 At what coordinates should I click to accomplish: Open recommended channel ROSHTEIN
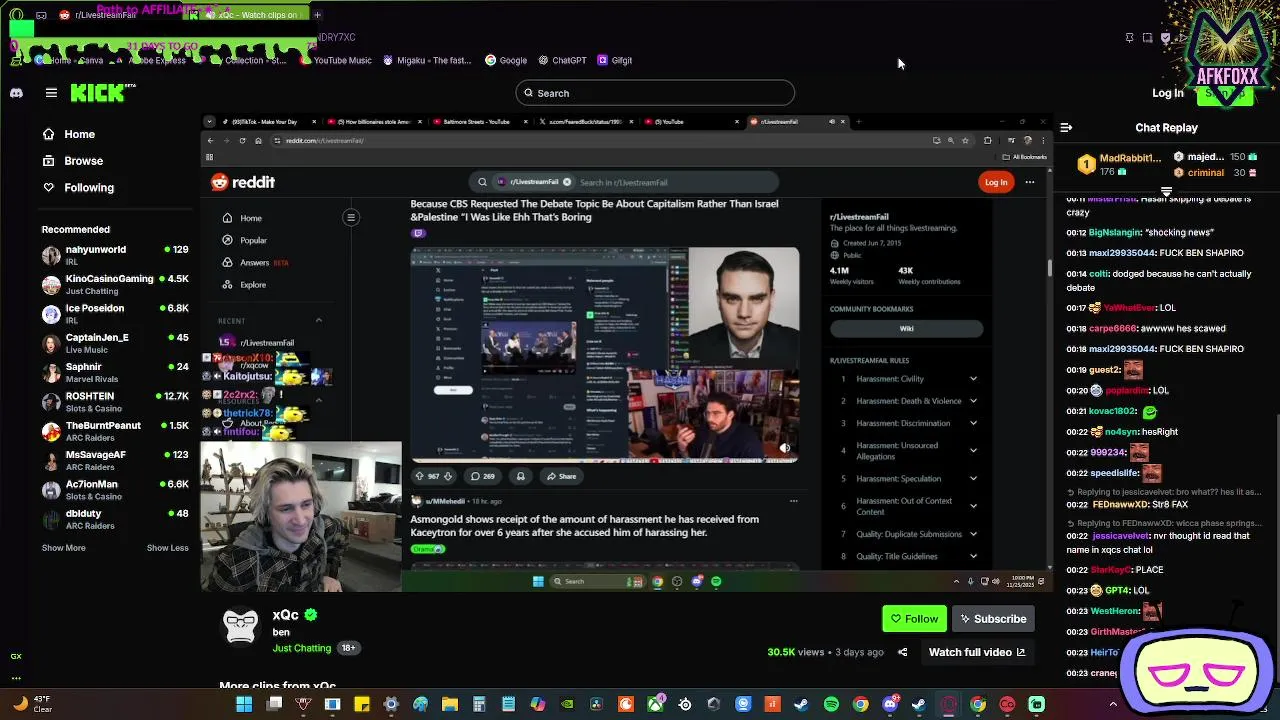[x=115, y=402]
